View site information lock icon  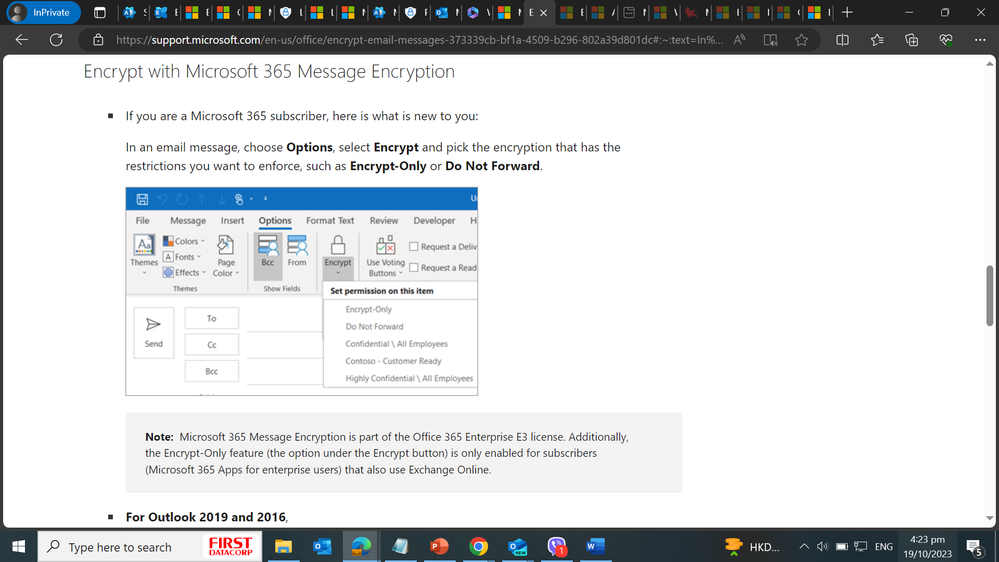pyautogui.click(x=98, y=40)
